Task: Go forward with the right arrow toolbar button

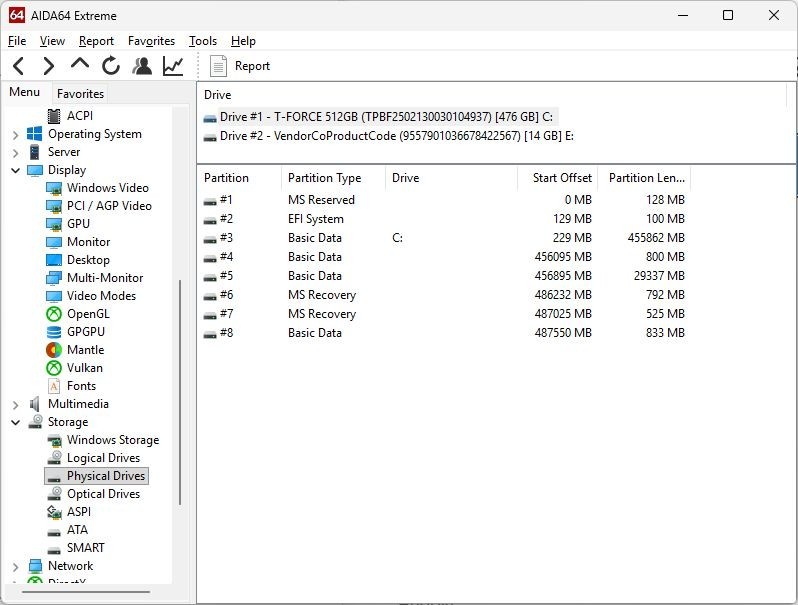Action: point(48,66)
